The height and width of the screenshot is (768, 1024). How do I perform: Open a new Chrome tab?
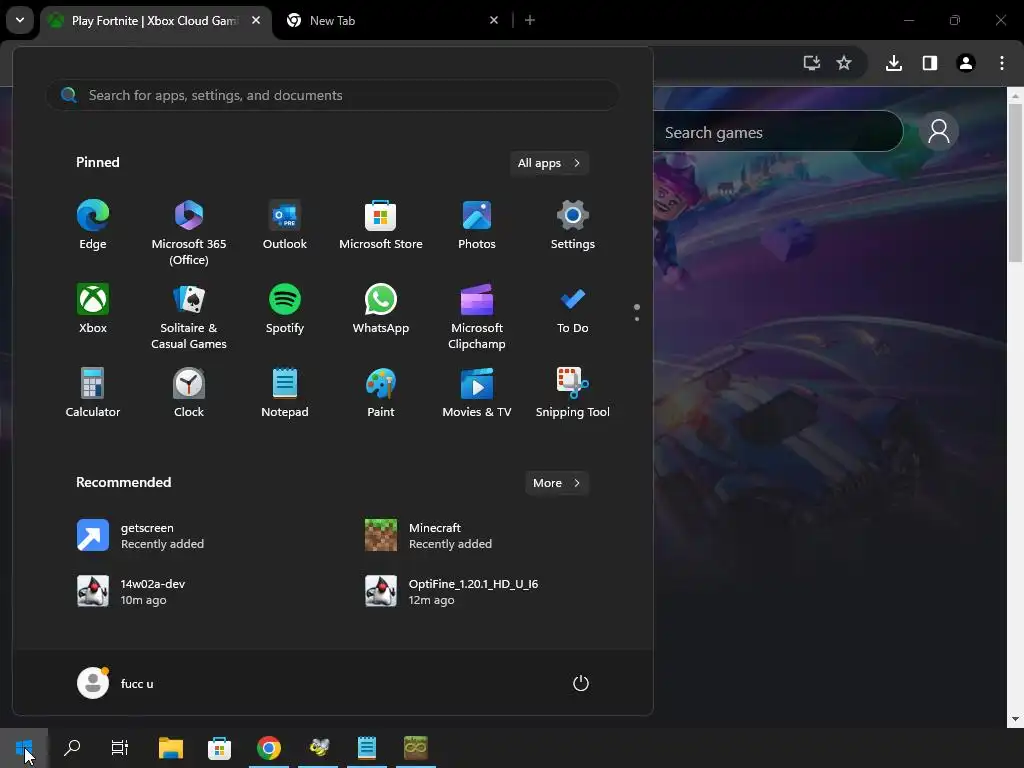pyautogui.click(x=530, y=20)
